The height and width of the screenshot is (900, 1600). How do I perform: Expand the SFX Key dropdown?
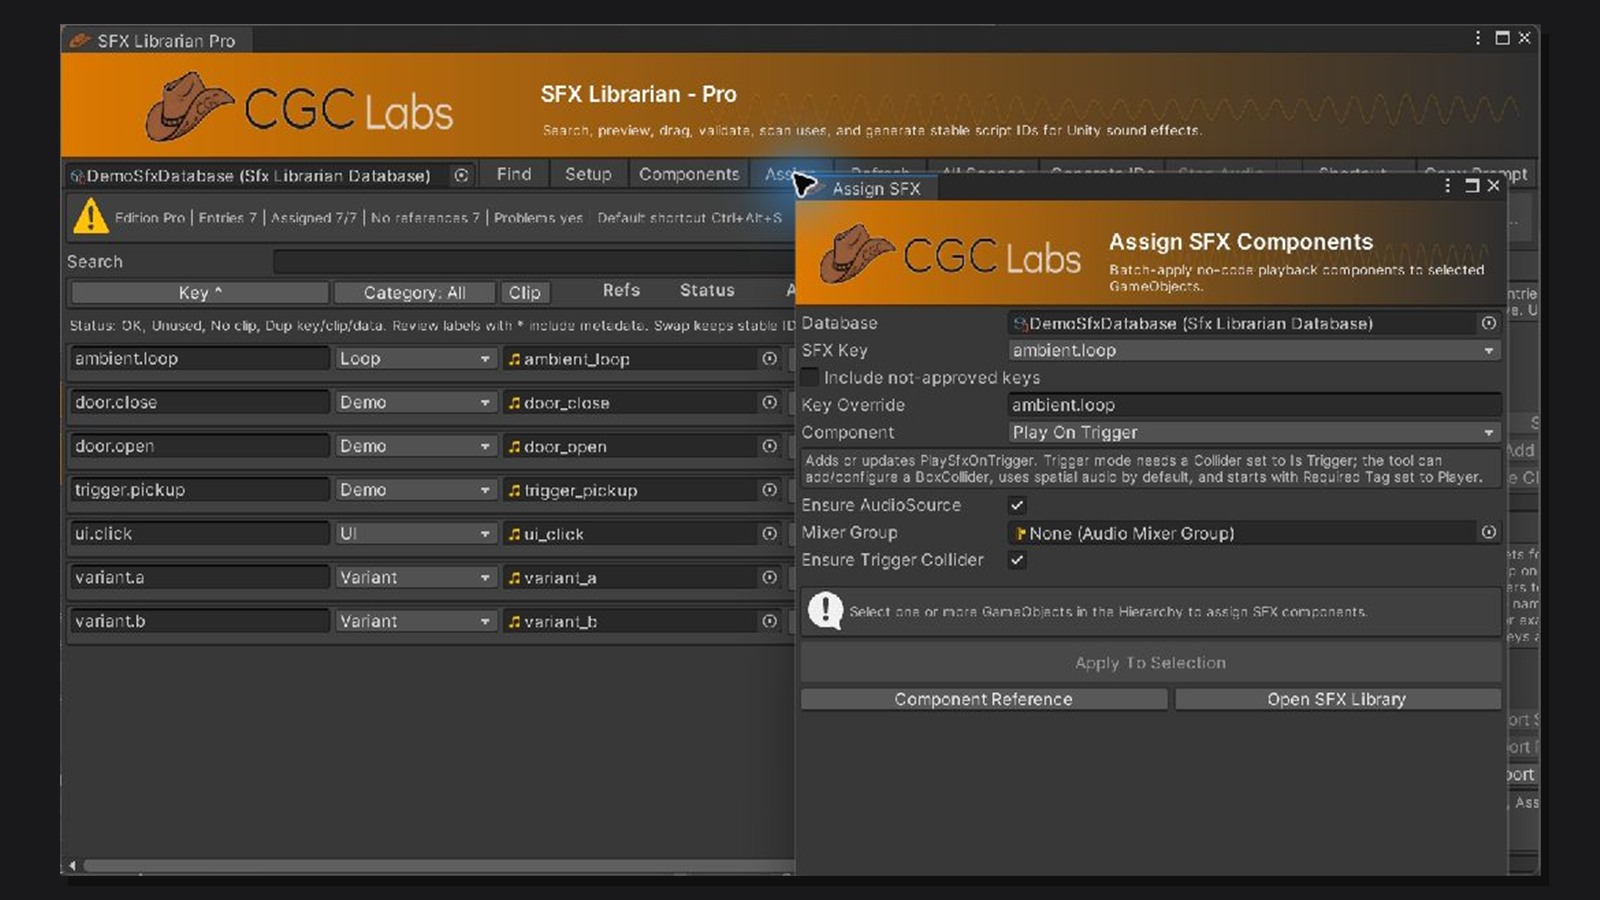click(1254, 351)
